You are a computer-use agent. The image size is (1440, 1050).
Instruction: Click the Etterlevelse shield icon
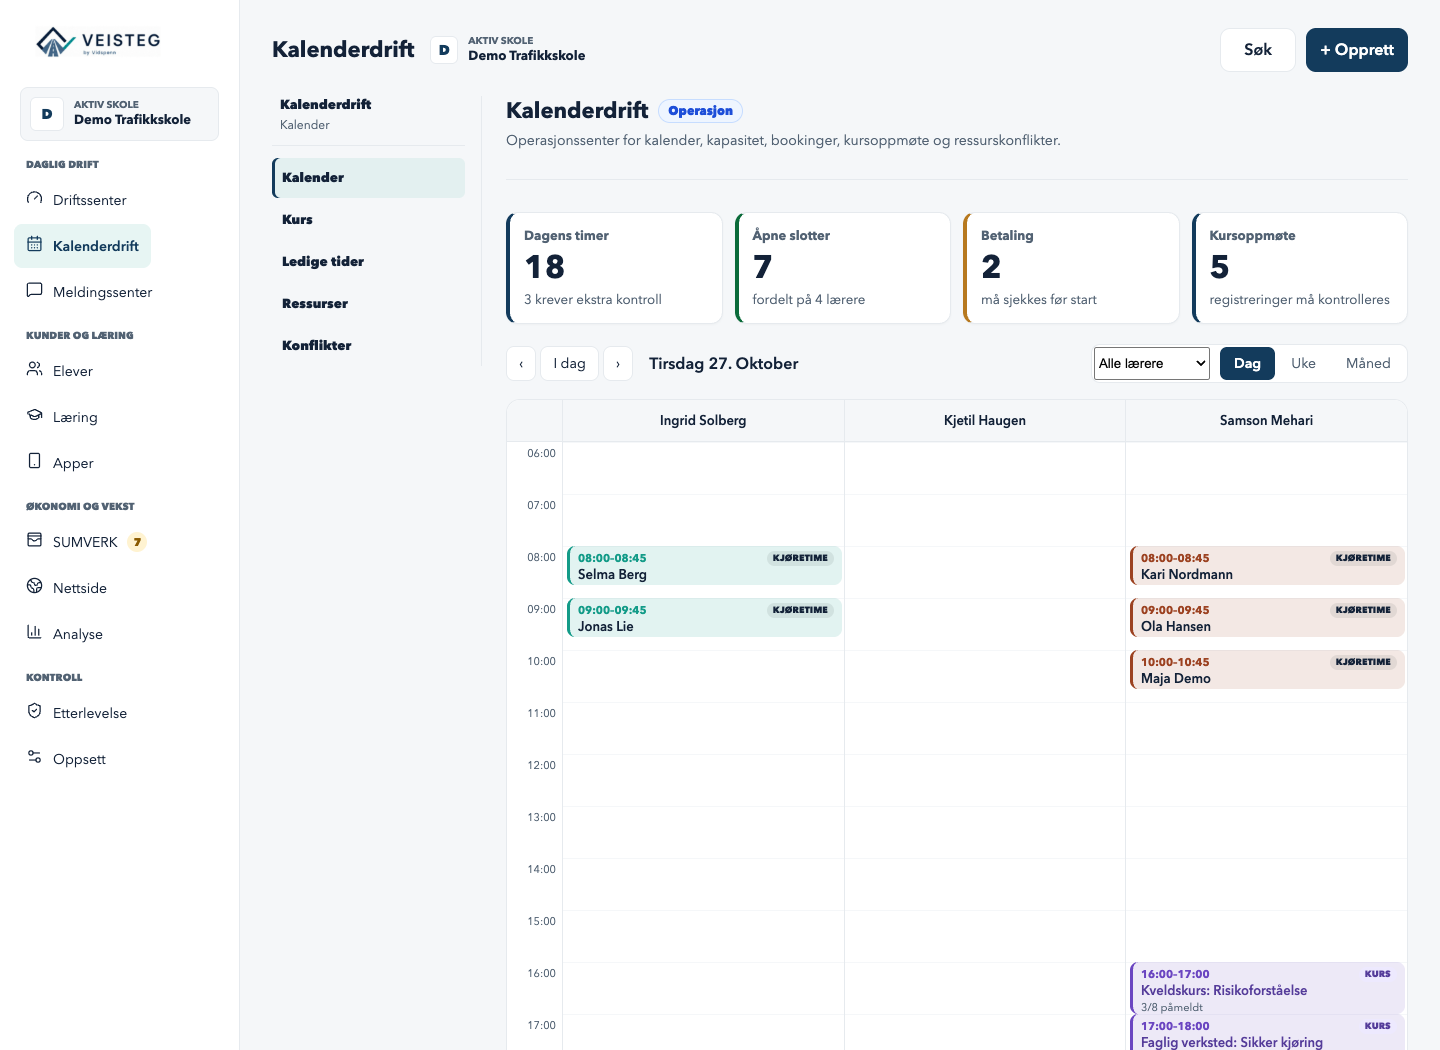35,712
